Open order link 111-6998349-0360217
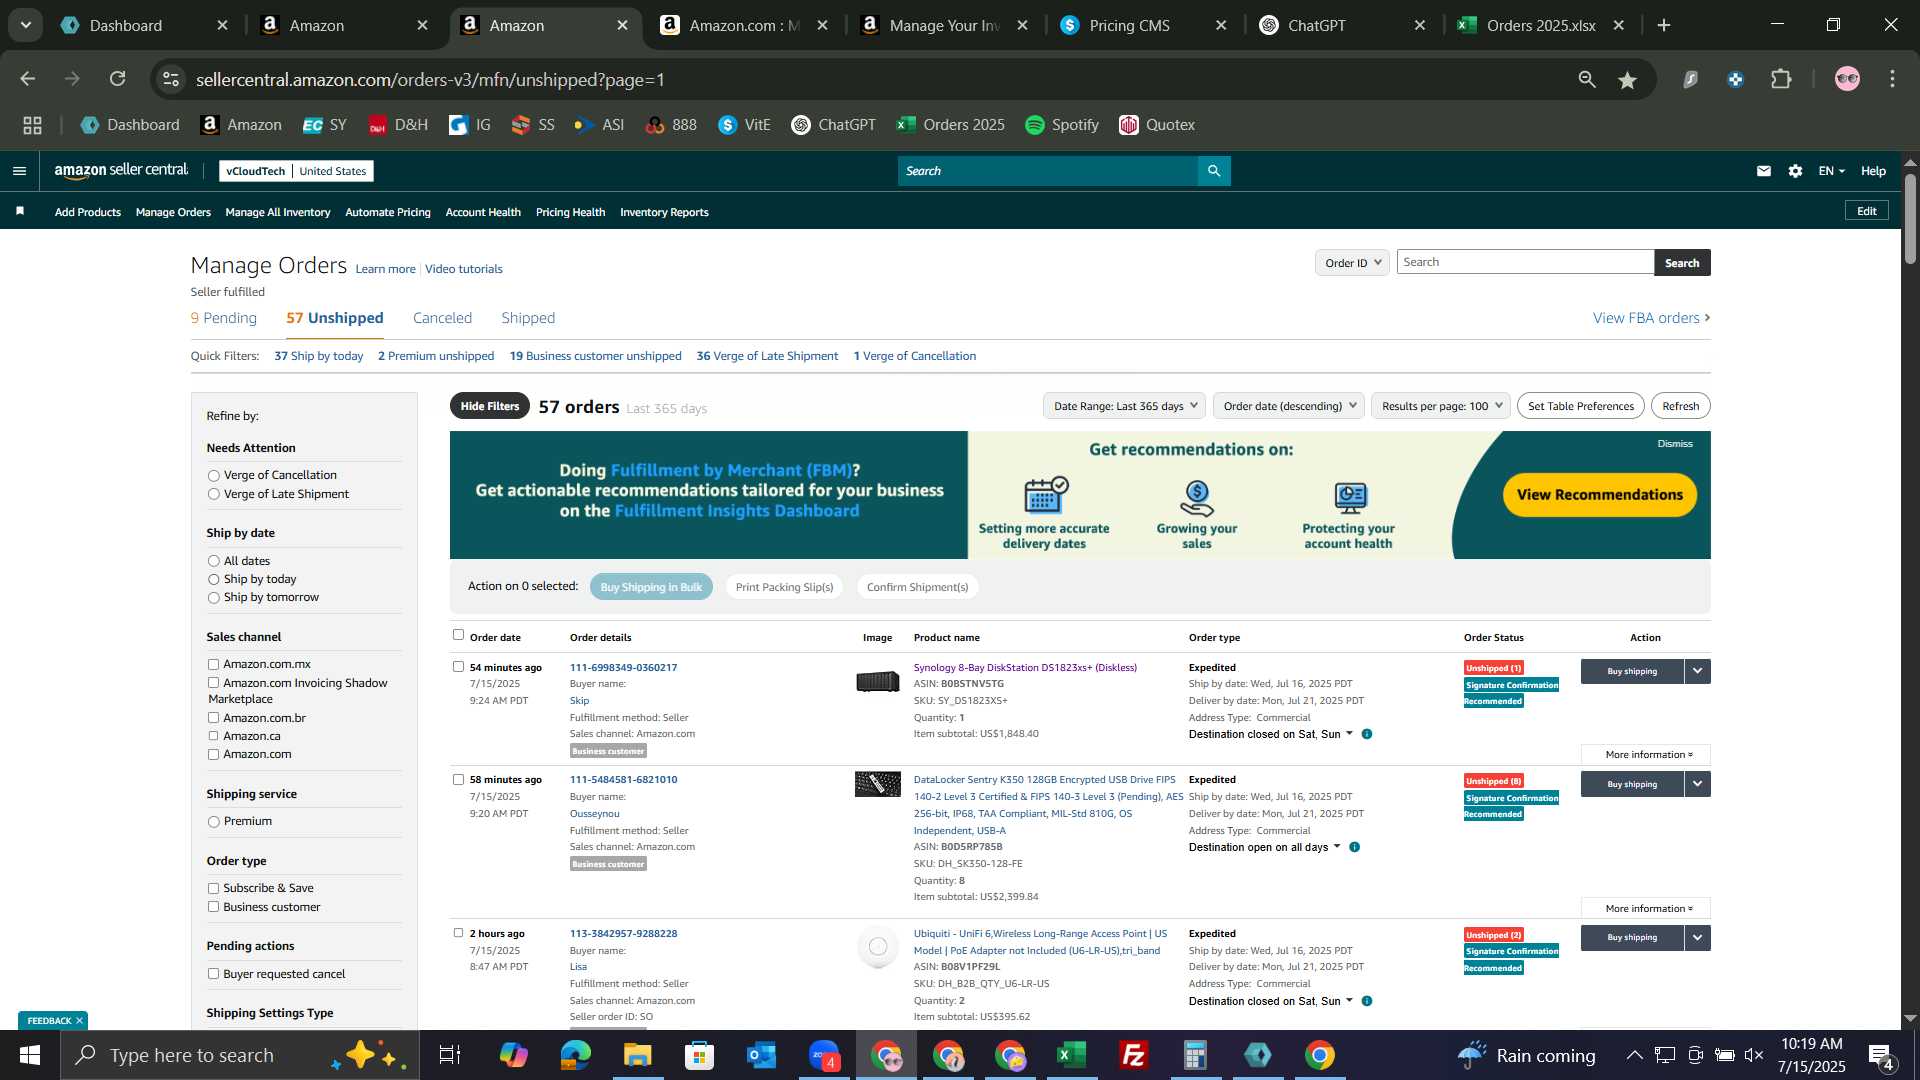This screenshot has height=1080, width=1920. tap(623, 667)
